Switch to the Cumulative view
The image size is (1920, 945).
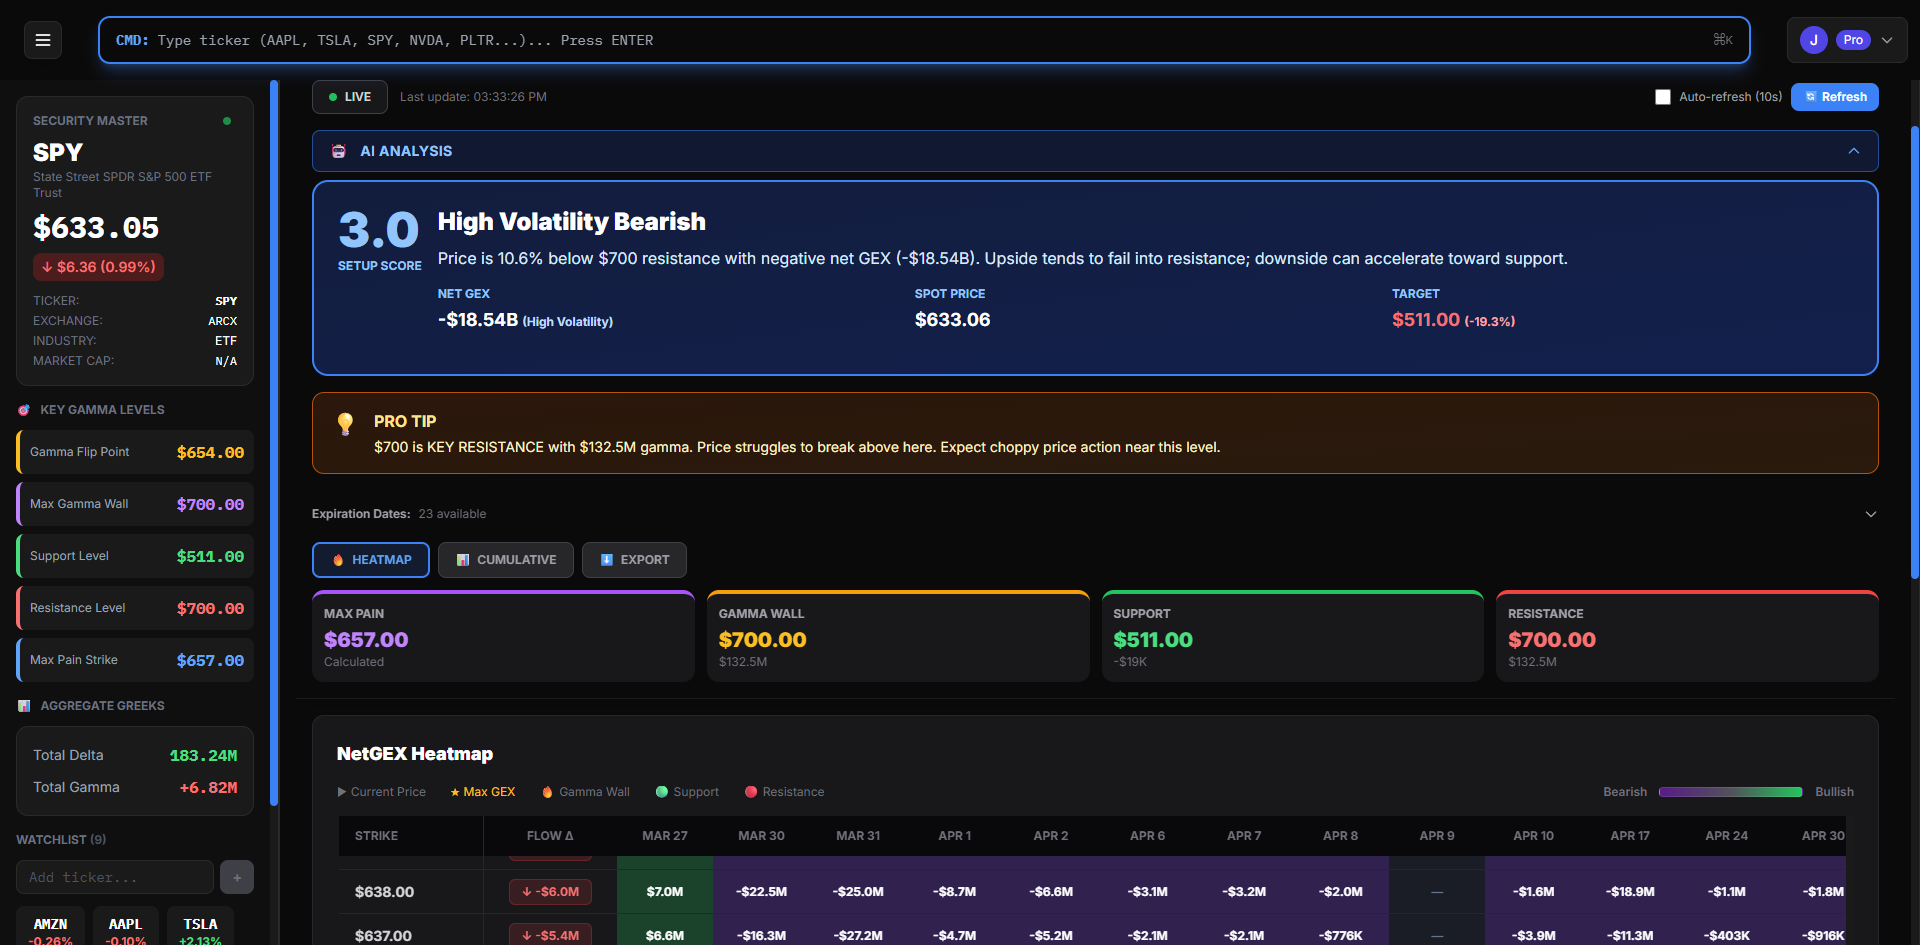pyautogui.click(x=505, y=560)
